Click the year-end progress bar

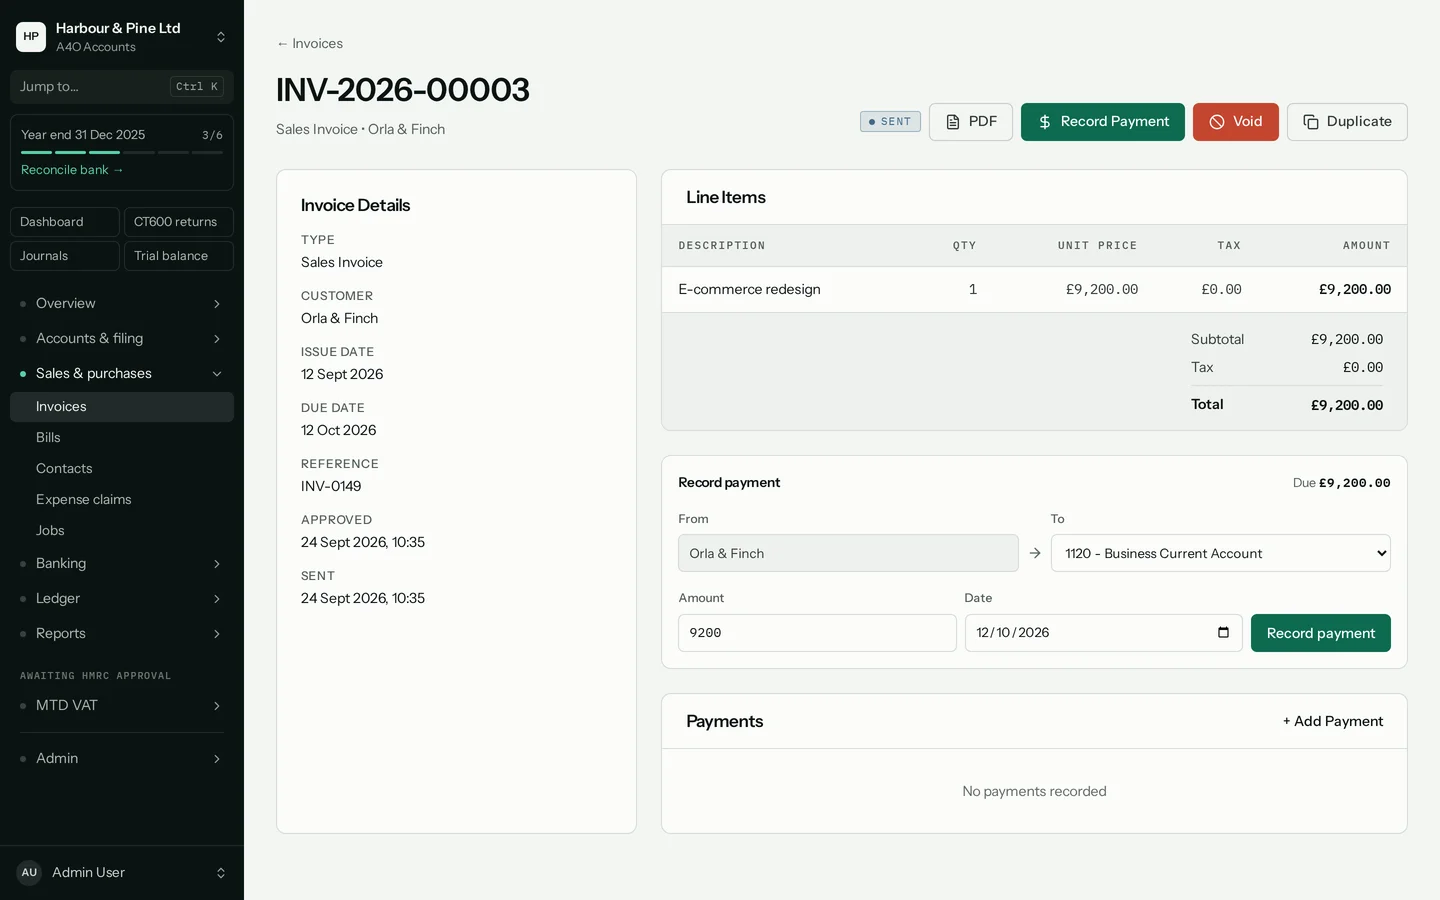tap(122, 152)
